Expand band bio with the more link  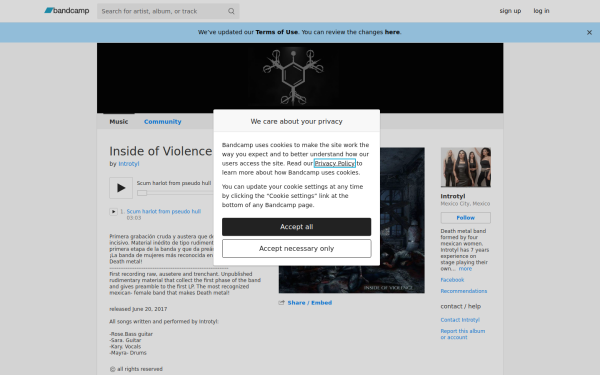(465, 269)
